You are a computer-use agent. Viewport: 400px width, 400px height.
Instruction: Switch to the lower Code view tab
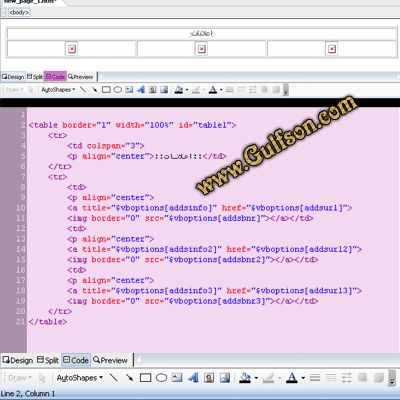(x=76, y=360)
